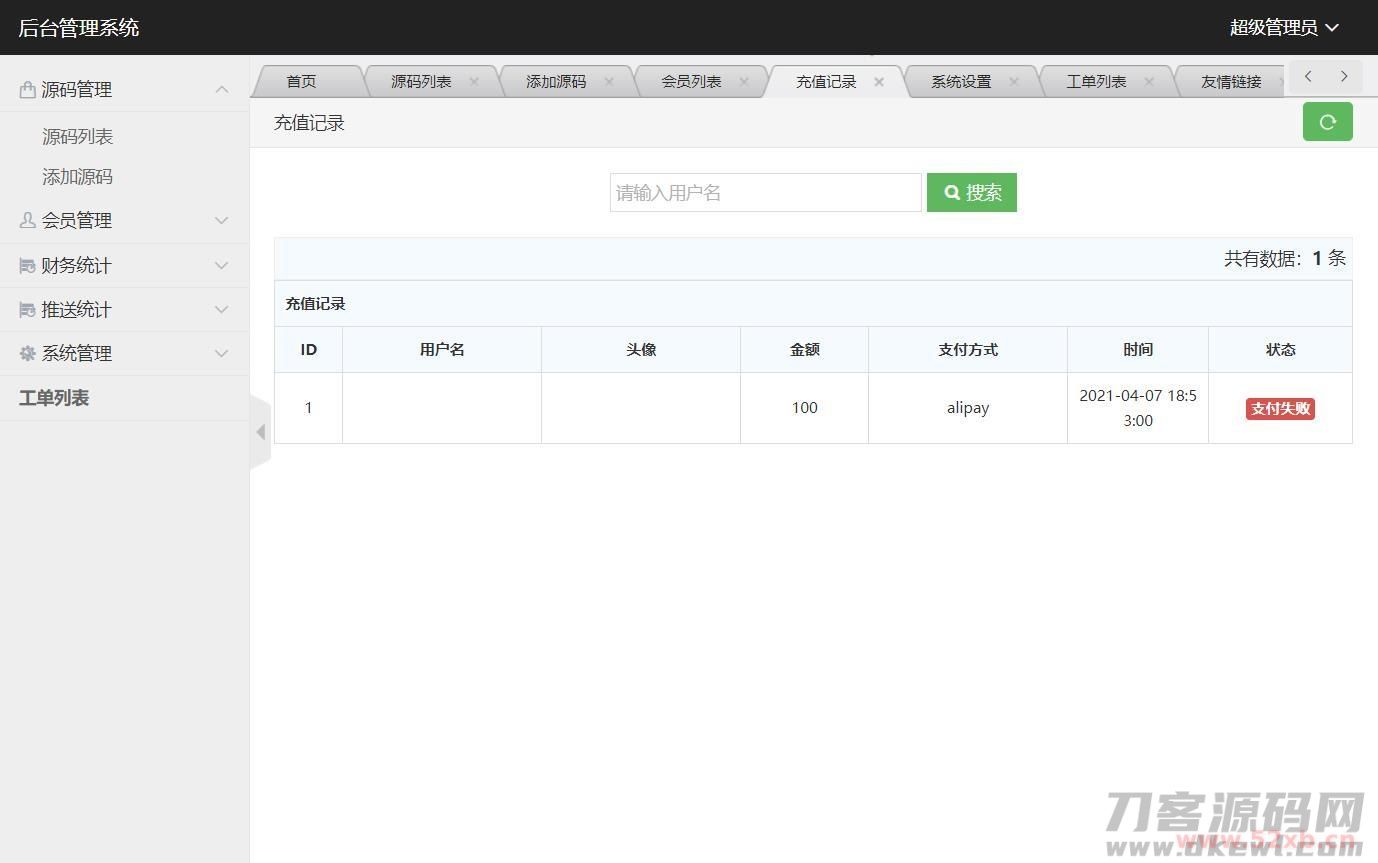Close the 源码列表 tab via its X
Image resolution: width=1378 pixels, height=863 pixels.
coord(474,82)
